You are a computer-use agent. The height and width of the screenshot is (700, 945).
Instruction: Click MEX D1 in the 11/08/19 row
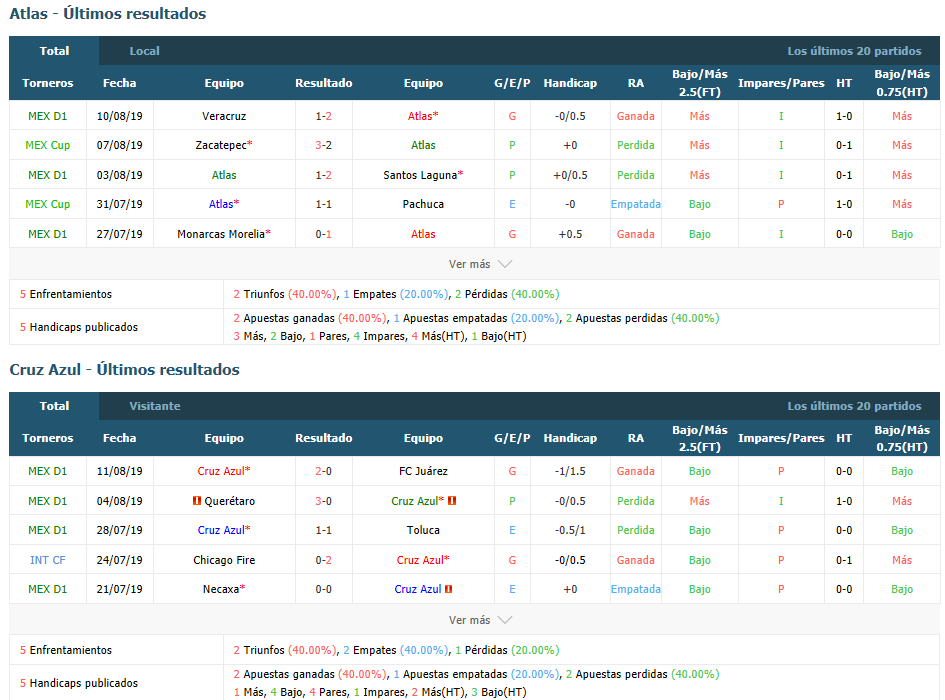point(48,471)
